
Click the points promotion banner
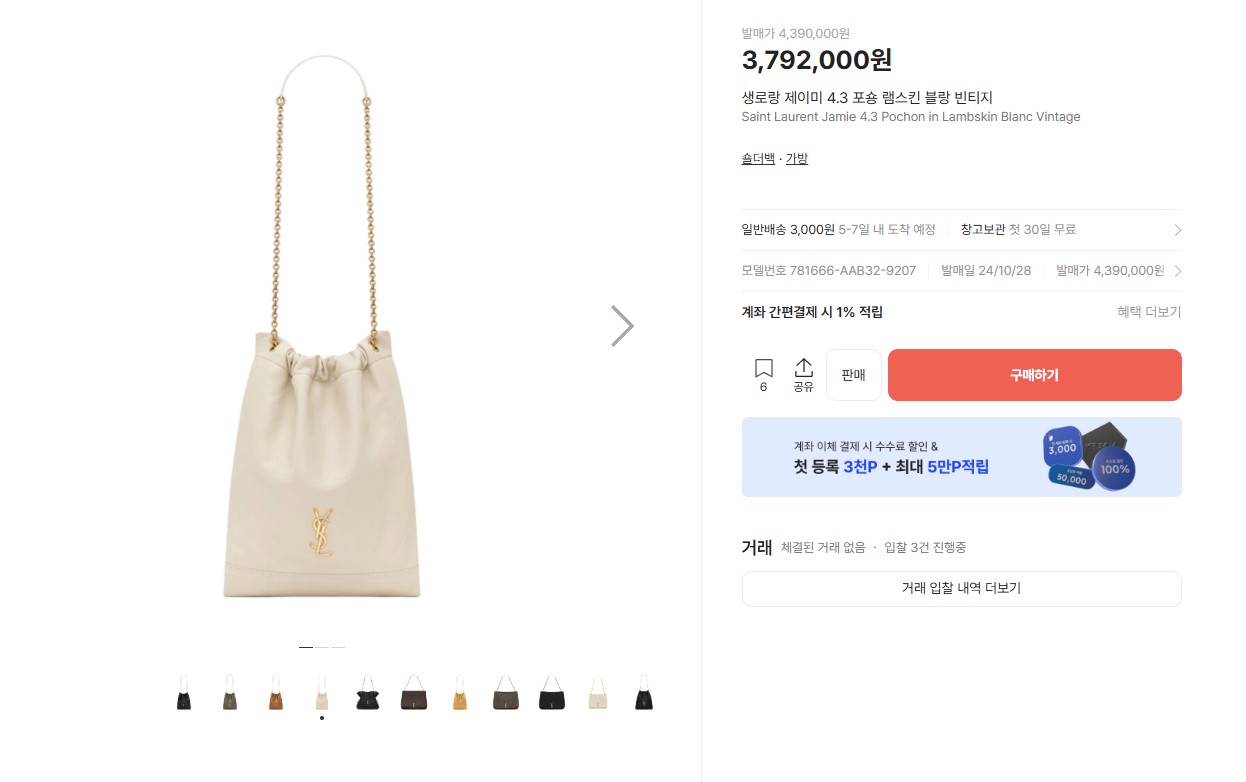tap(961, 457)
